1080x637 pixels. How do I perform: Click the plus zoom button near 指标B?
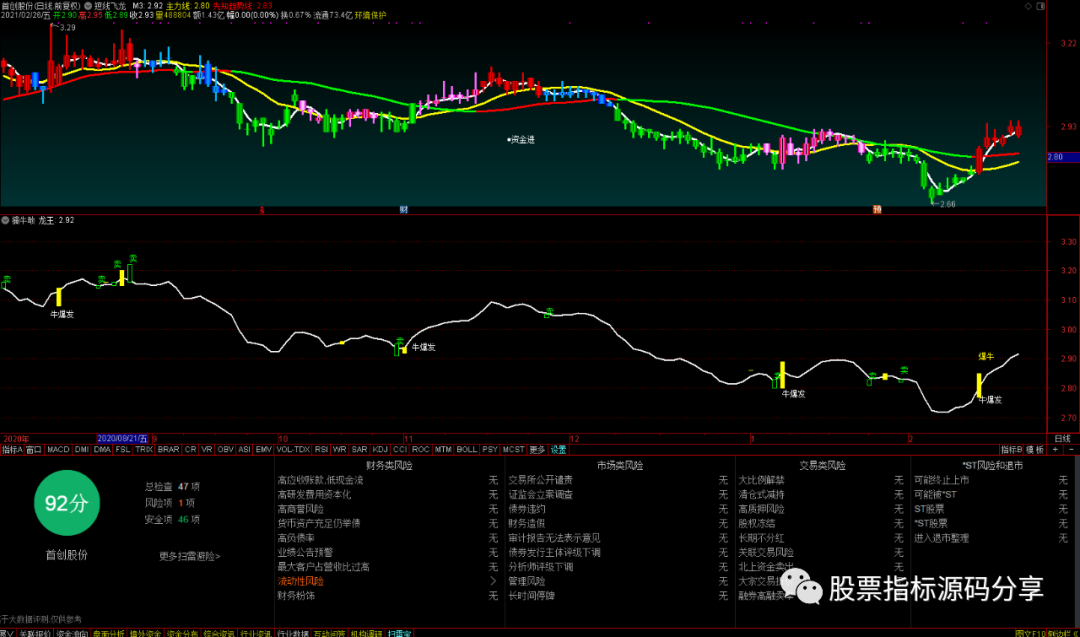1055,450
